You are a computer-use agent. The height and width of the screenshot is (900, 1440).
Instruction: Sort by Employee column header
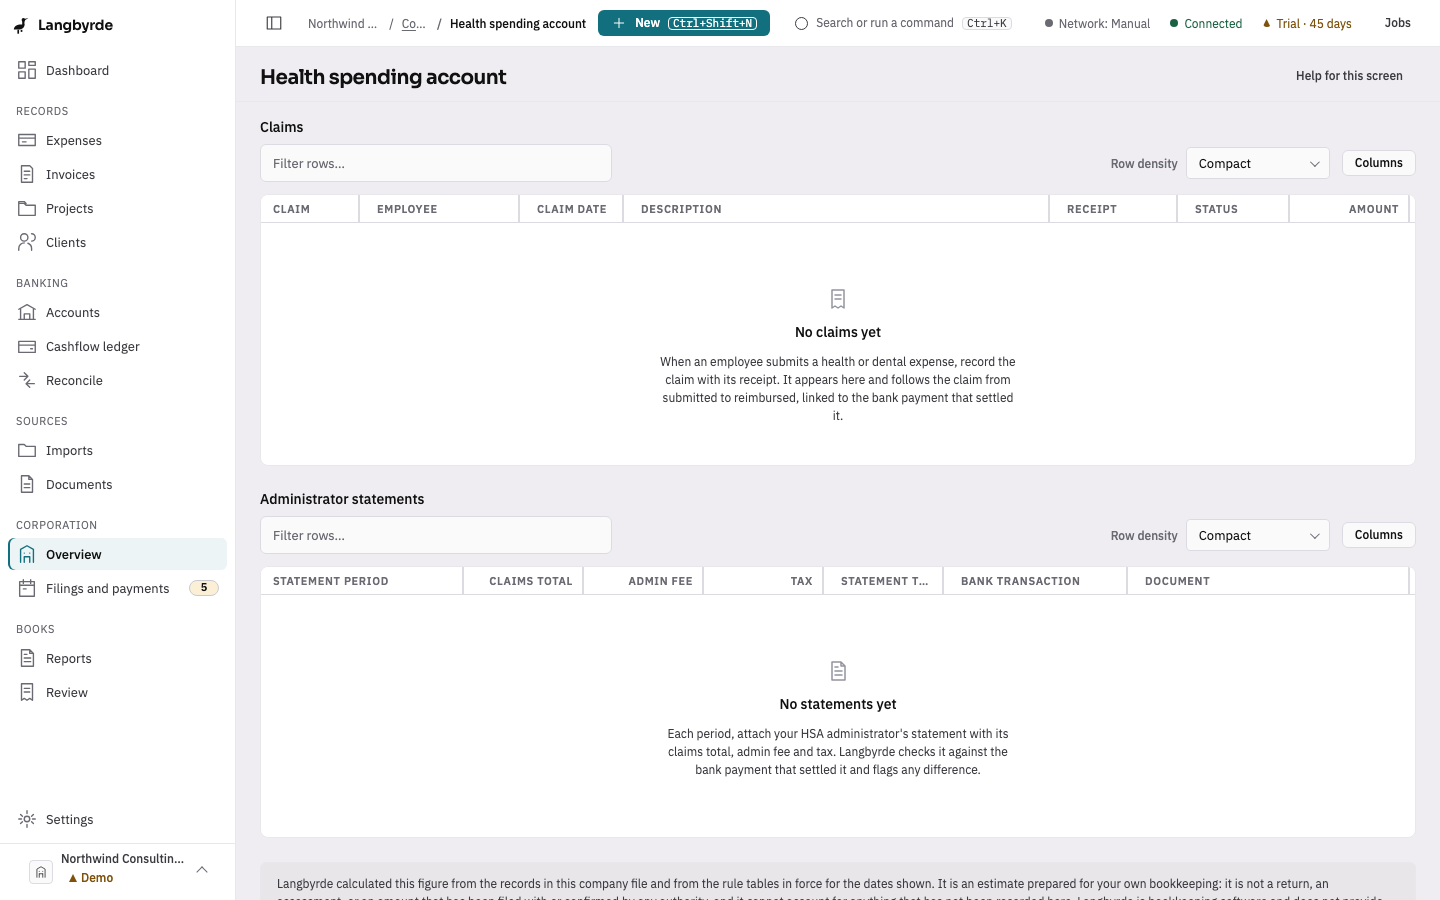[439, 209]
